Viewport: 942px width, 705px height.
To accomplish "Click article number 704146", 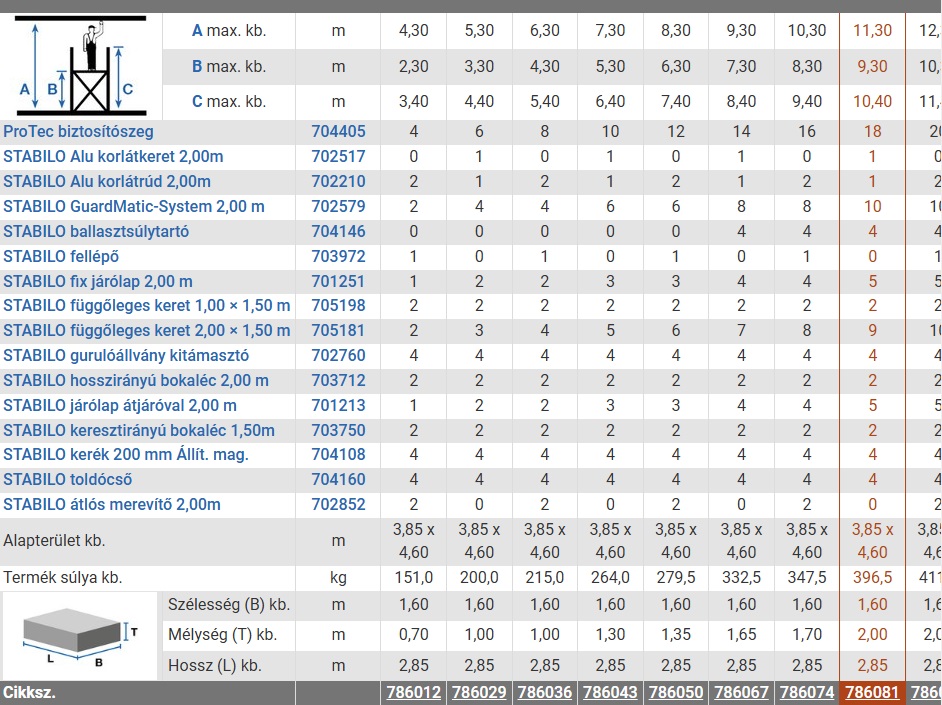I will pyautogui.click(x=338, y=231).
